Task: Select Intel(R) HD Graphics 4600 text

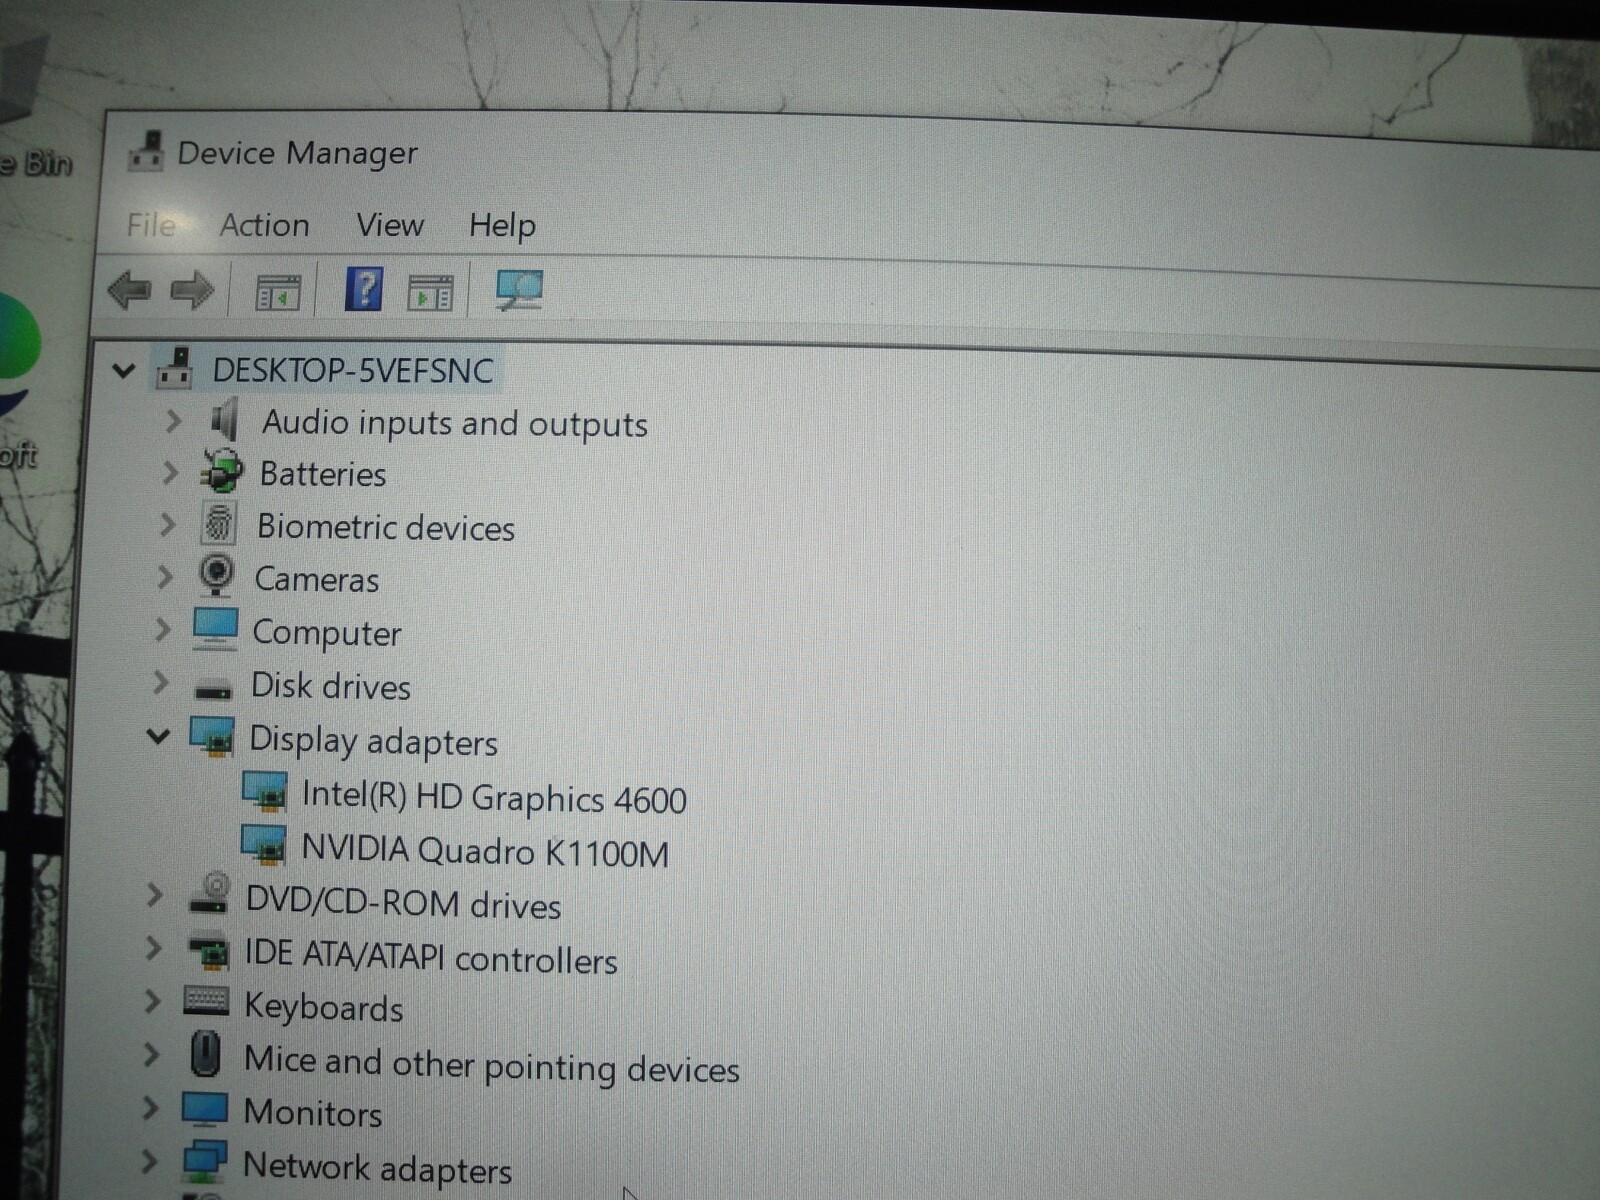Action: click(x=494, y=798)
